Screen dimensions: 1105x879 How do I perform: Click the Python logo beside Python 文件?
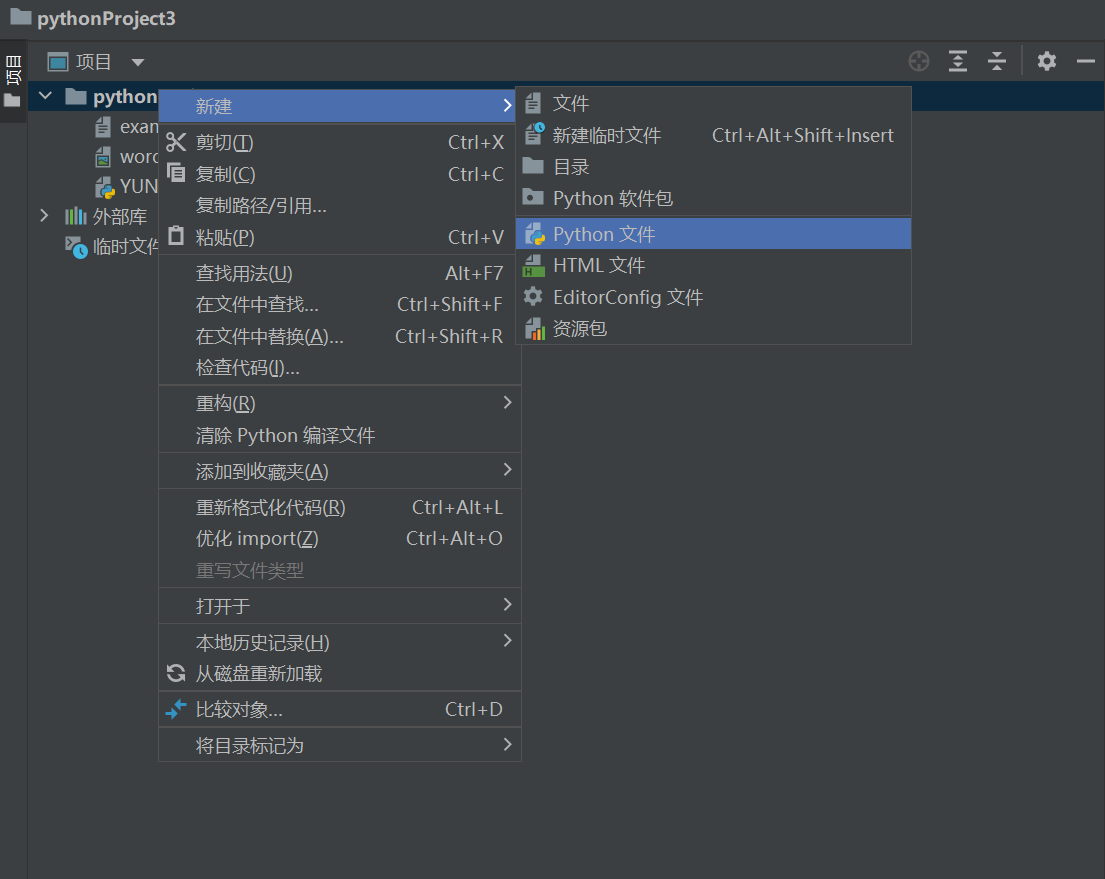(535, 233)
